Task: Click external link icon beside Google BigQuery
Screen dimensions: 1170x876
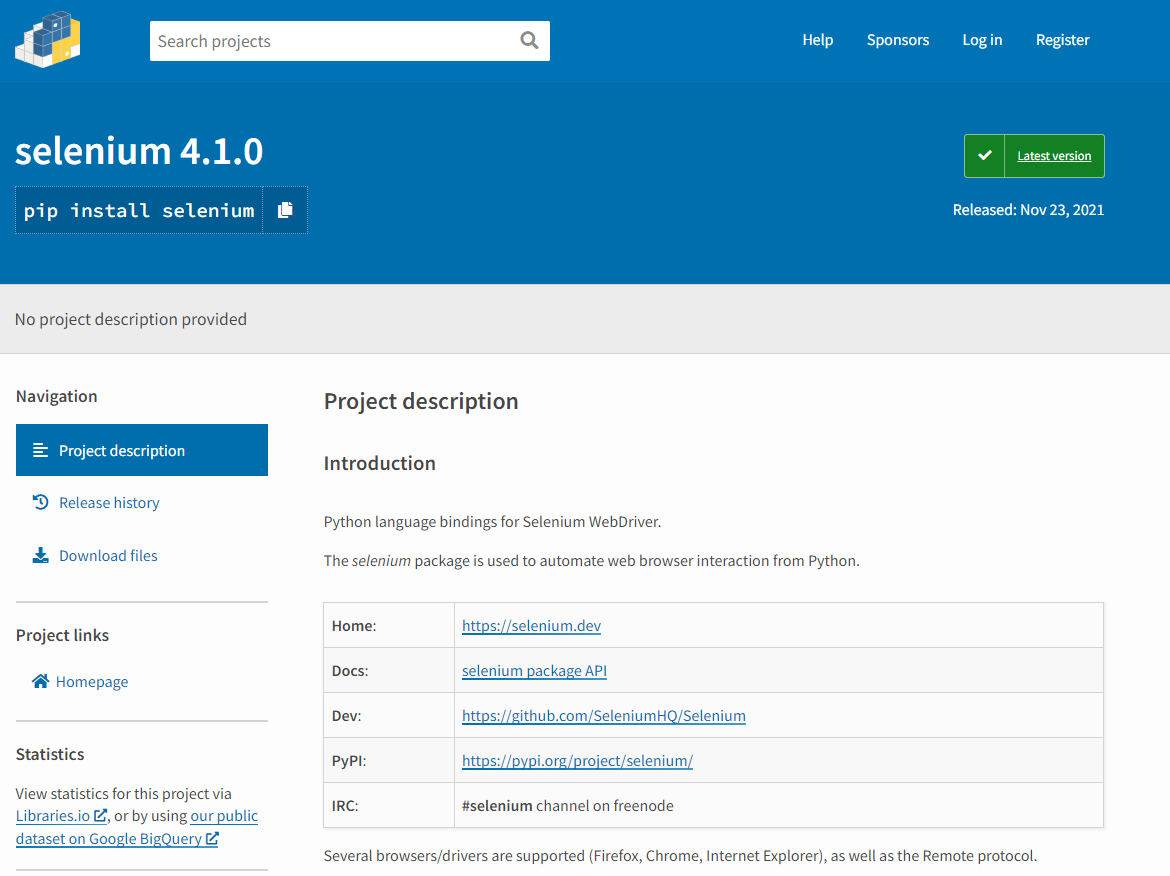Action: click(x=212, y=838)
